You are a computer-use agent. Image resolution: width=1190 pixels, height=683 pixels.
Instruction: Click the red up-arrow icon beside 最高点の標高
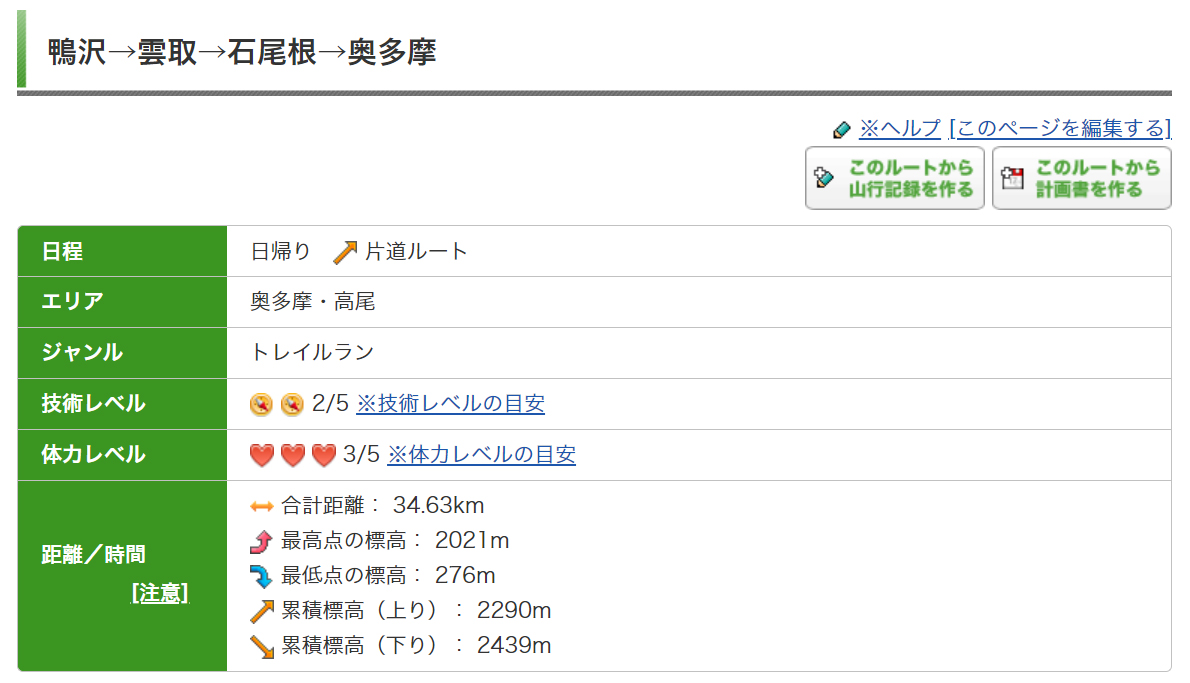(x=261, y=541)
